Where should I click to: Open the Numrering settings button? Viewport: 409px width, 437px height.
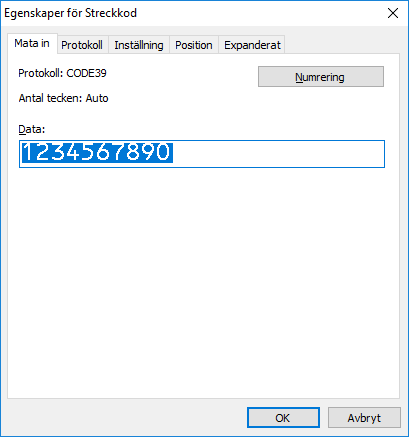click(x=321, y=77)
